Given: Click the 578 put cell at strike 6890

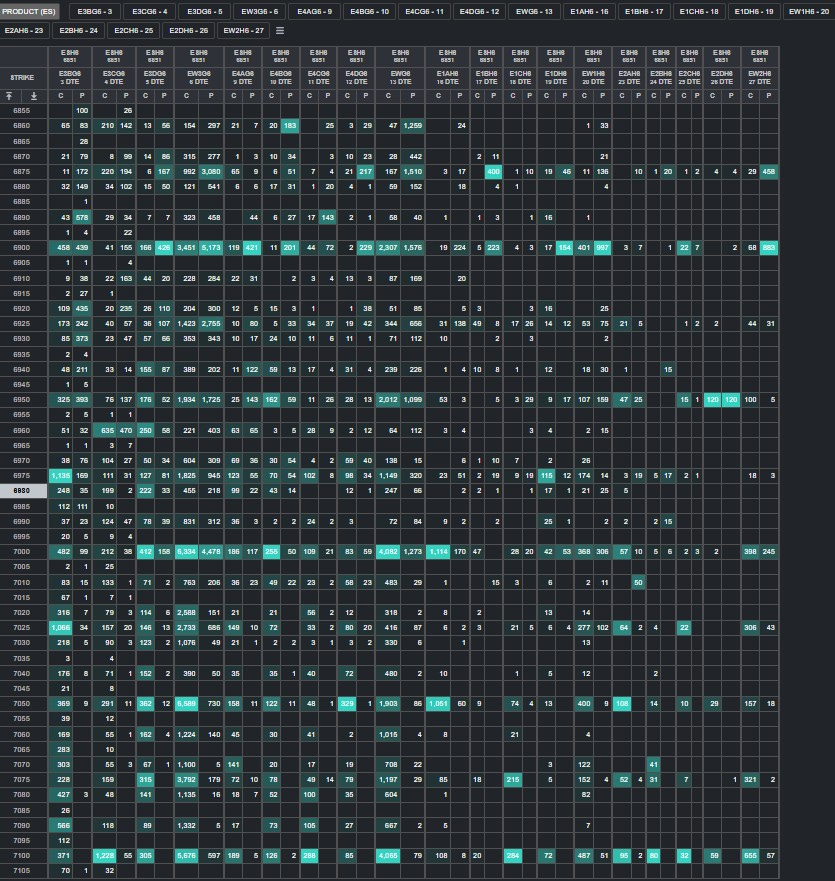Looking at the screenshot, I should click(82, 217).
